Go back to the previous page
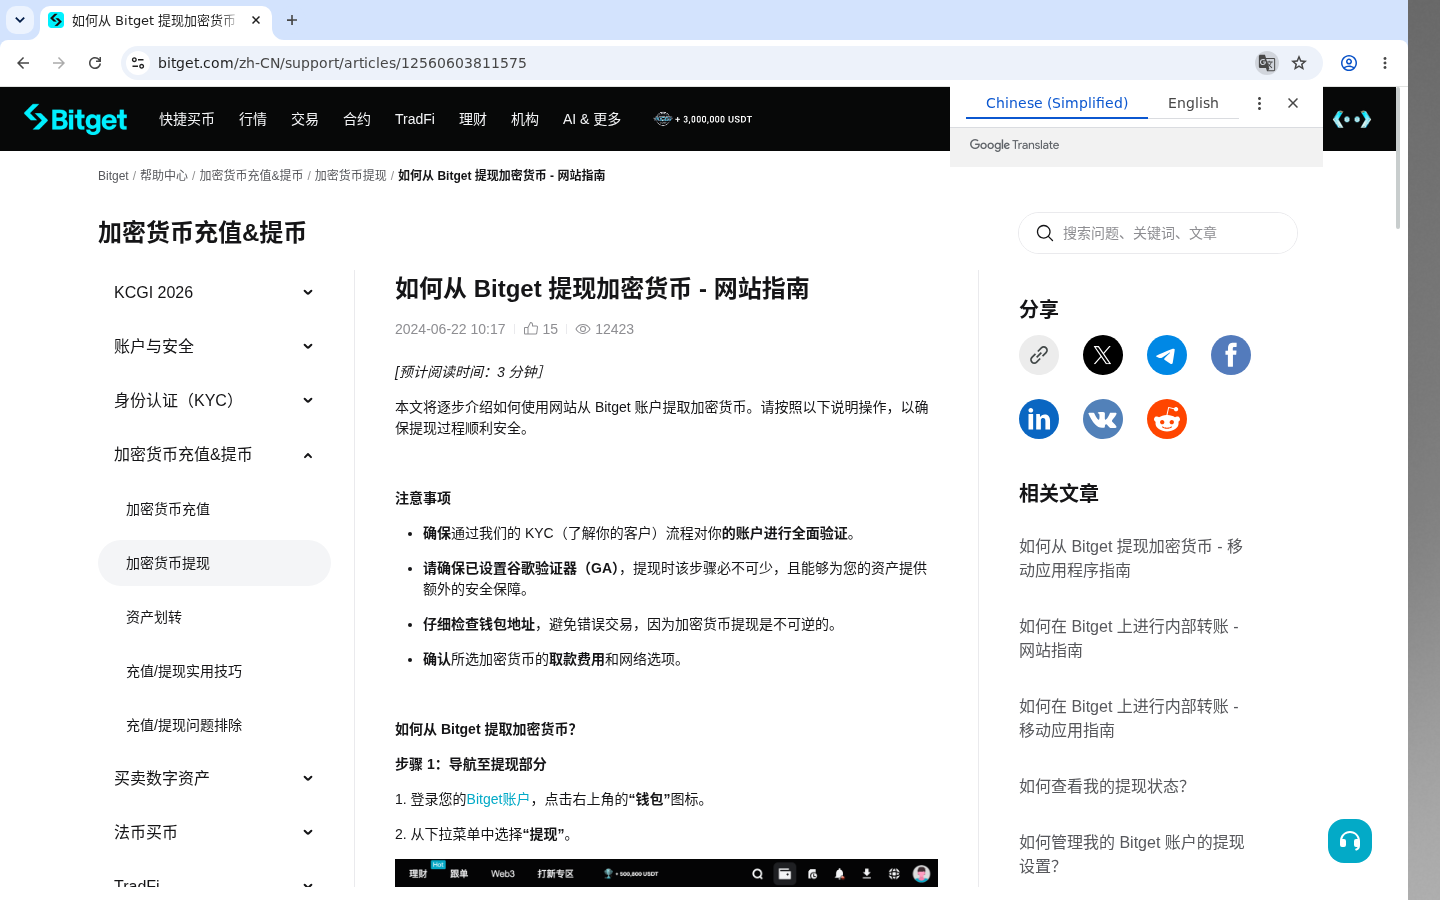 pyautogui.click(x=23, y=63)
